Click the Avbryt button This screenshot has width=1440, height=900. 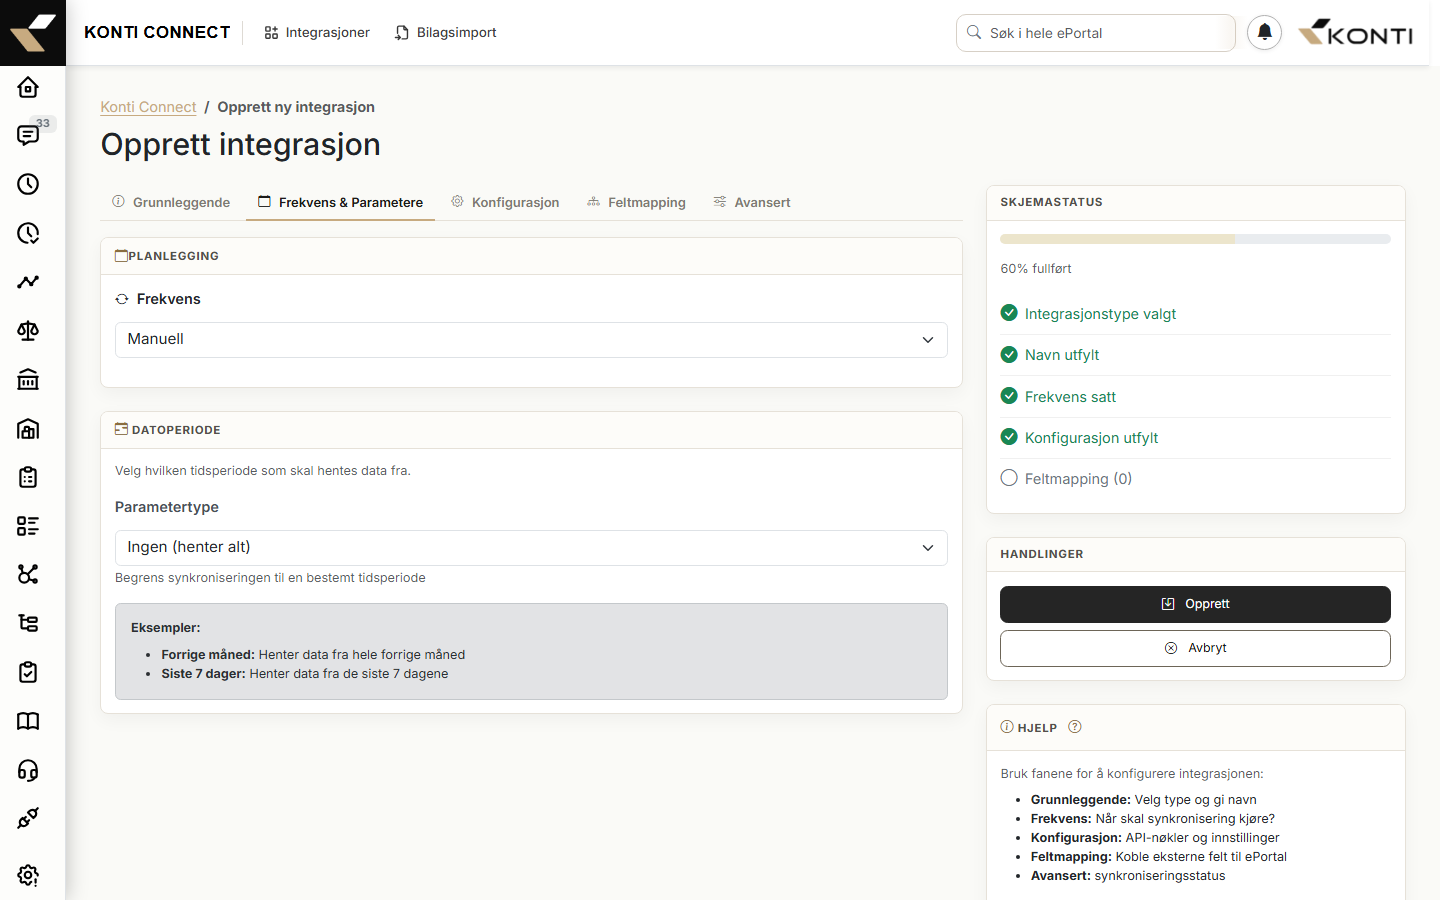coord(1195,648)
